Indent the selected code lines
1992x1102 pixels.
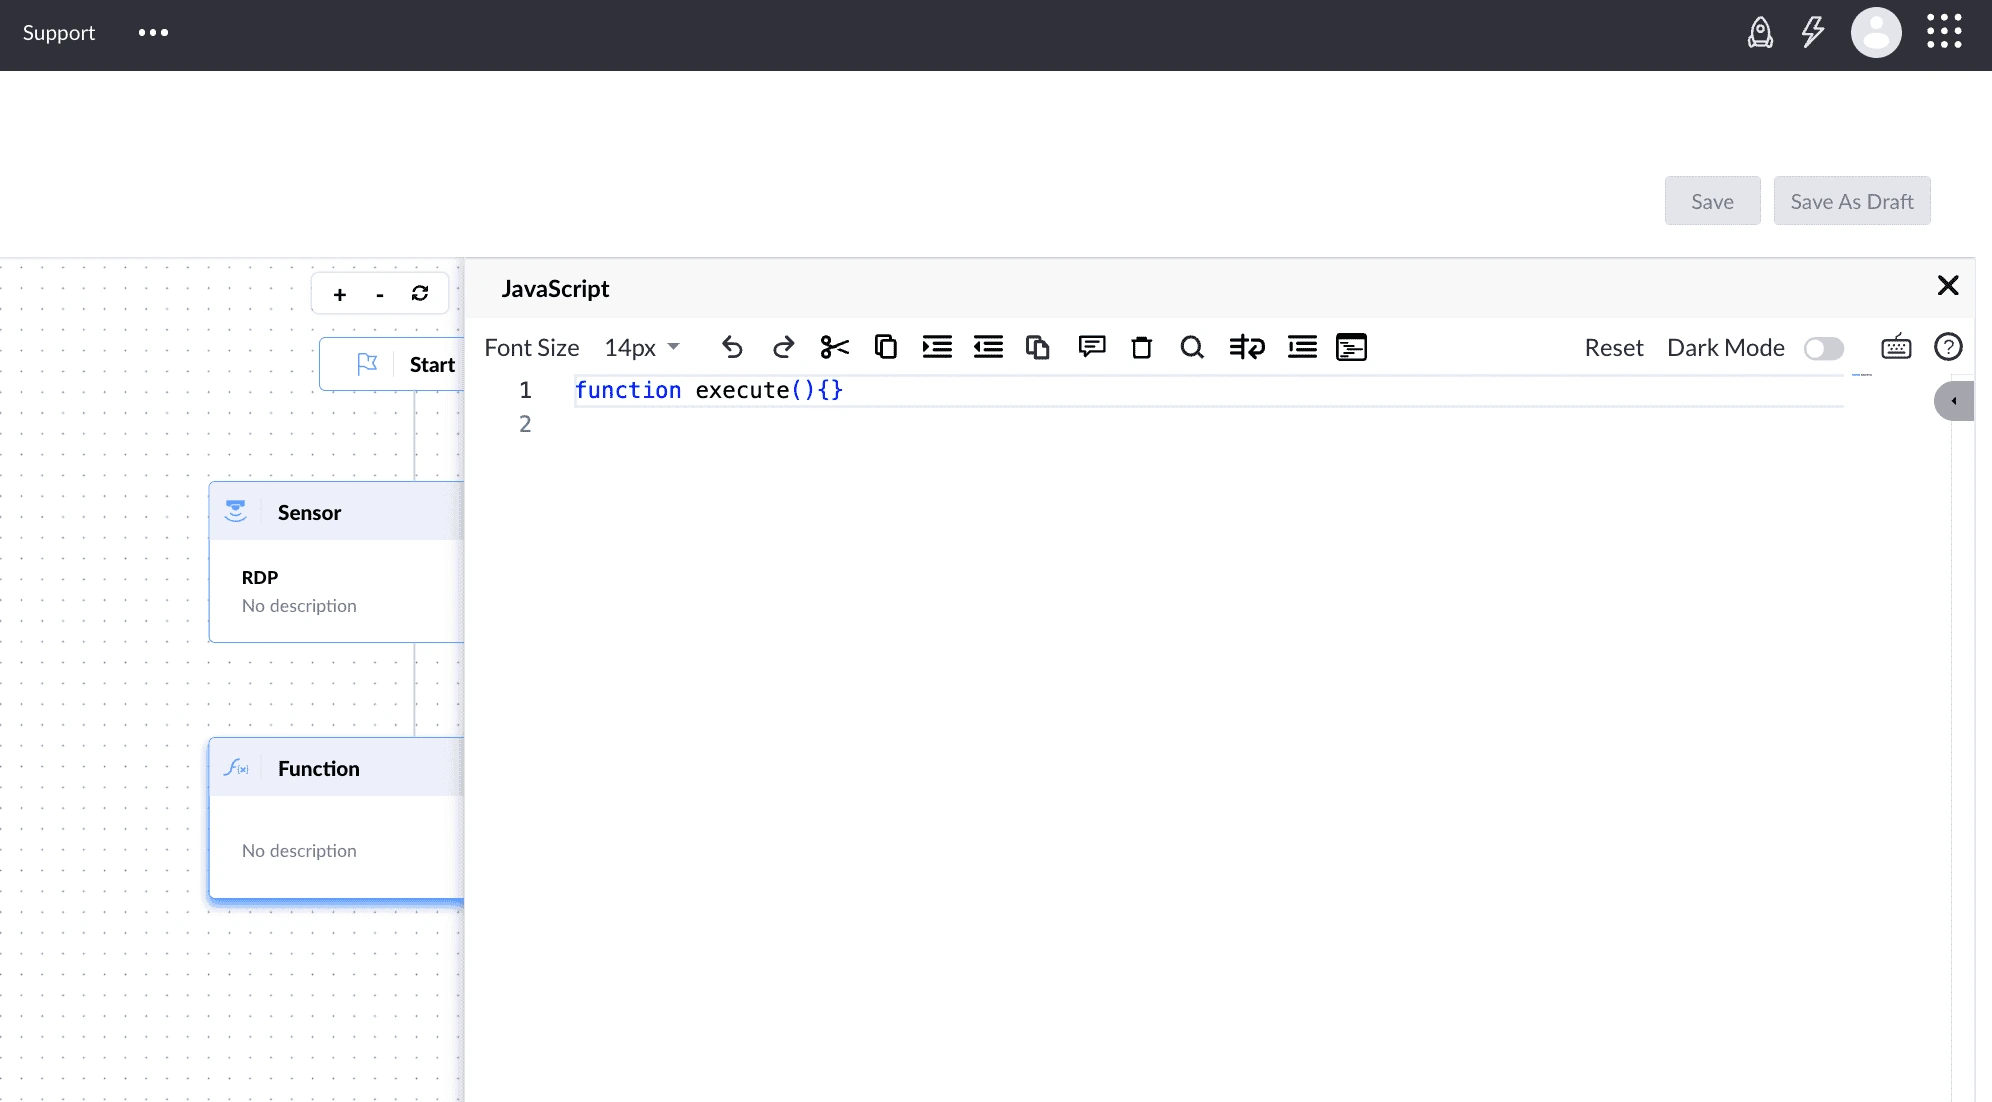point(937,347)
